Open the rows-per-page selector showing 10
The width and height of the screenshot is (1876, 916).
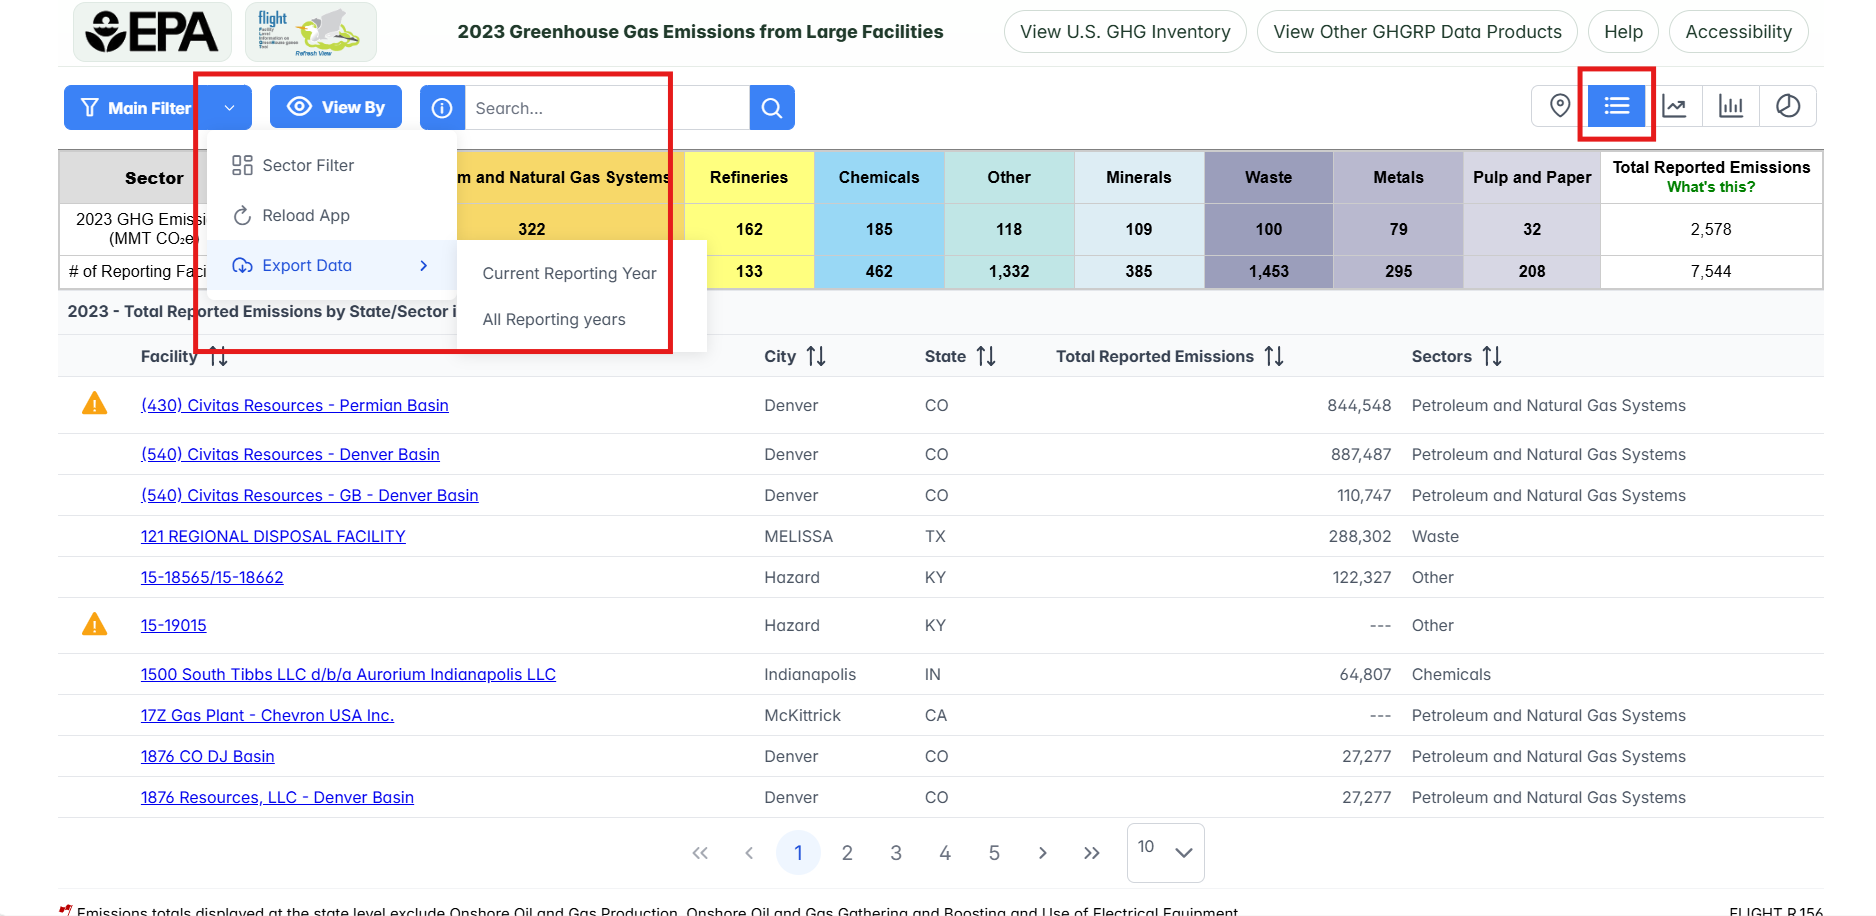[x=1164, y=852]
